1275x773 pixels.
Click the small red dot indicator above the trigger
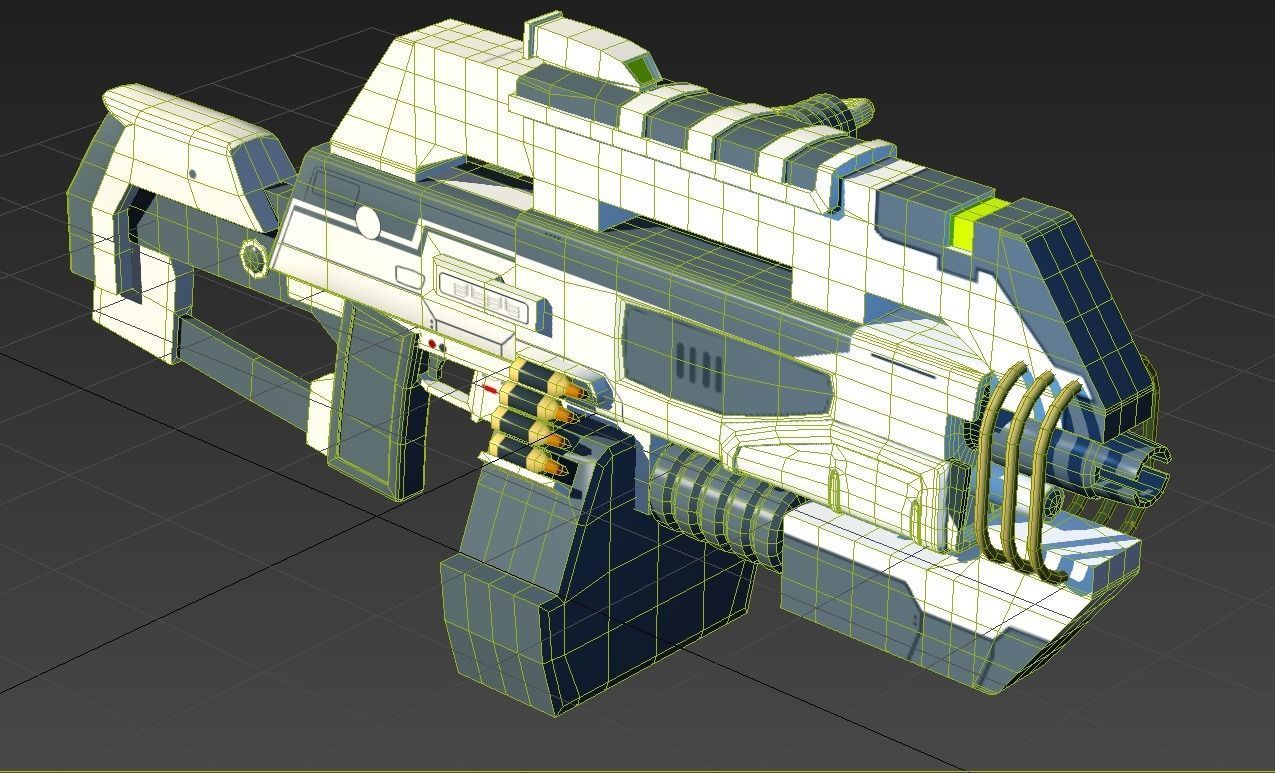point(432,343)
